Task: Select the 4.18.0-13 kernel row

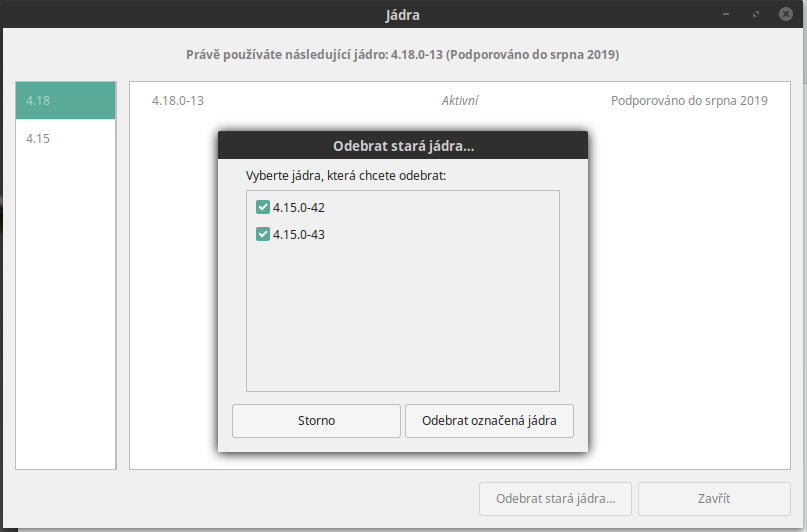Action: [x=460, y=101]
